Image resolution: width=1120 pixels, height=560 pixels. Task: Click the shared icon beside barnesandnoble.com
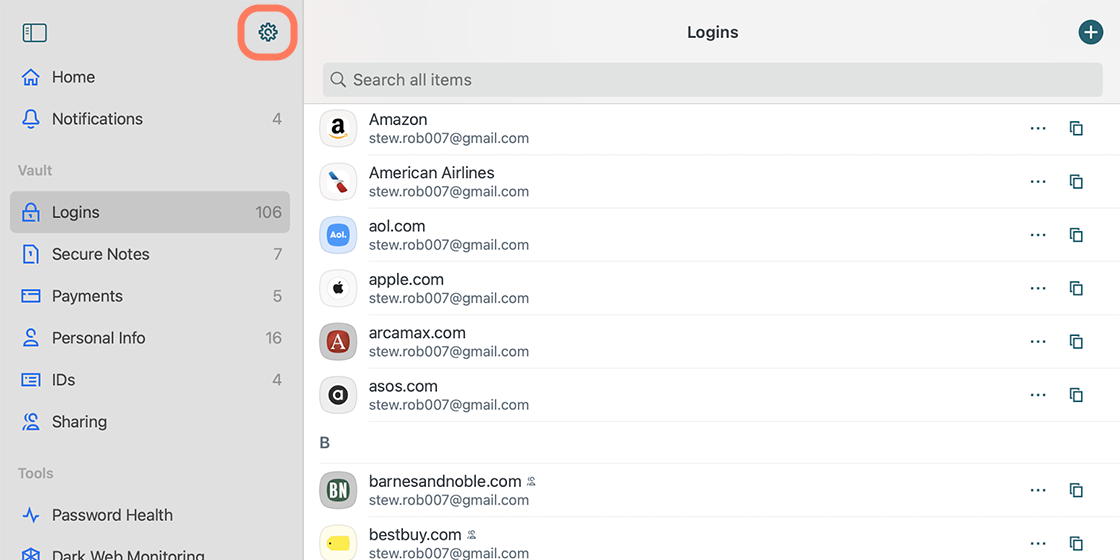click(531, 482)
